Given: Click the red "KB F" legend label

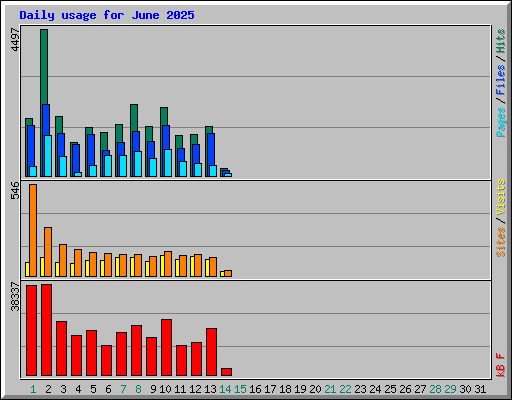Looking at the screenshot, I should (501, 365).
